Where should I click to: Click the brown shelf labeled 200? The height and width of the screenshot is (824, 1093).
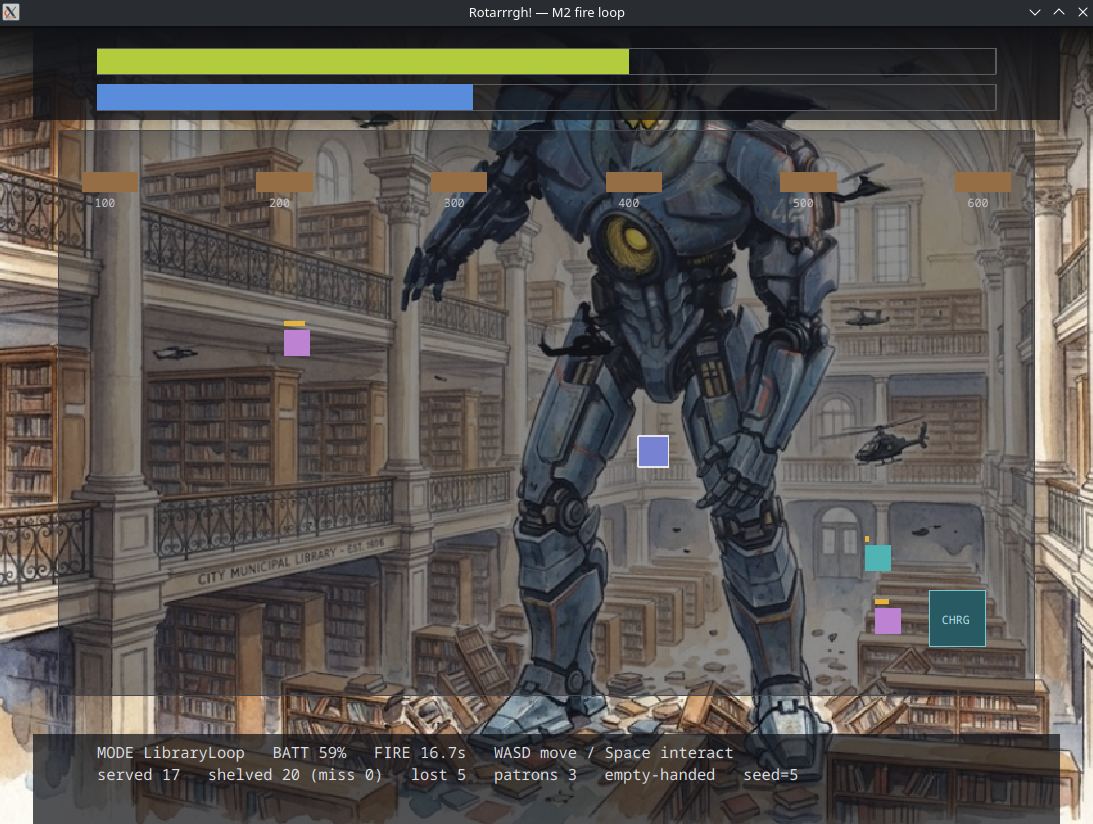pyautogui.click(x=284, y=182)
